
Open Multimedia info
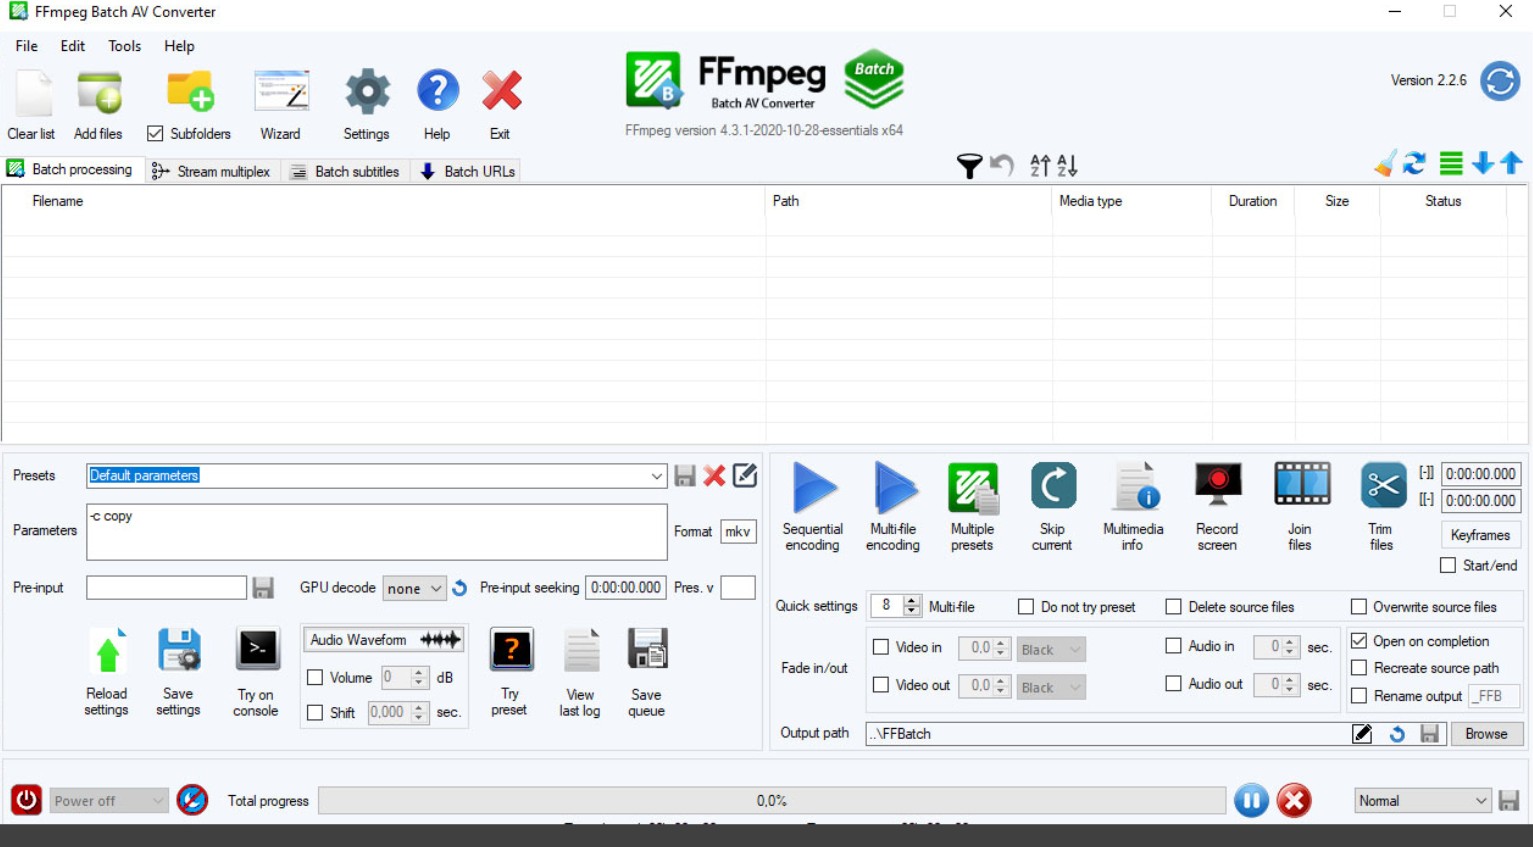point(1135,488)
